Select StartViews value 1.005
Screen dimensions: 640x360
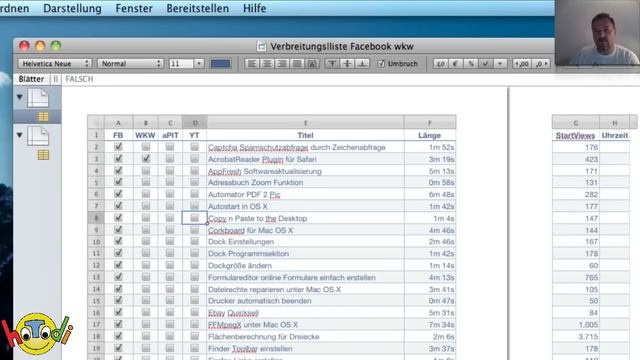pos(576,324)
